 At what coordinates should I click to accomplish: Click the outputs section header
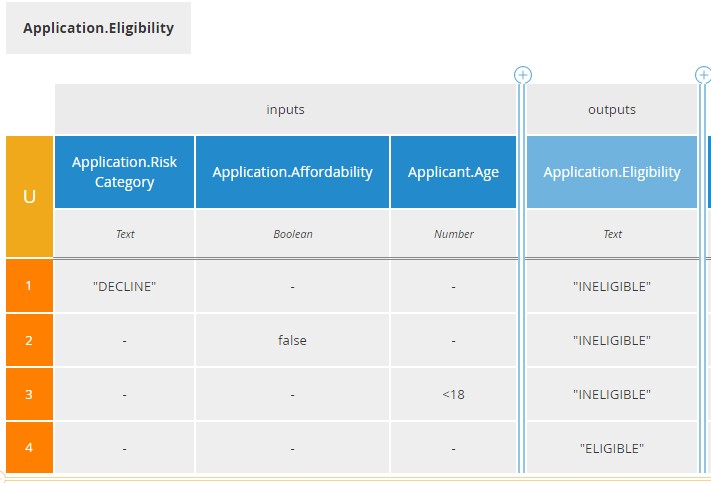coord(612,110)
